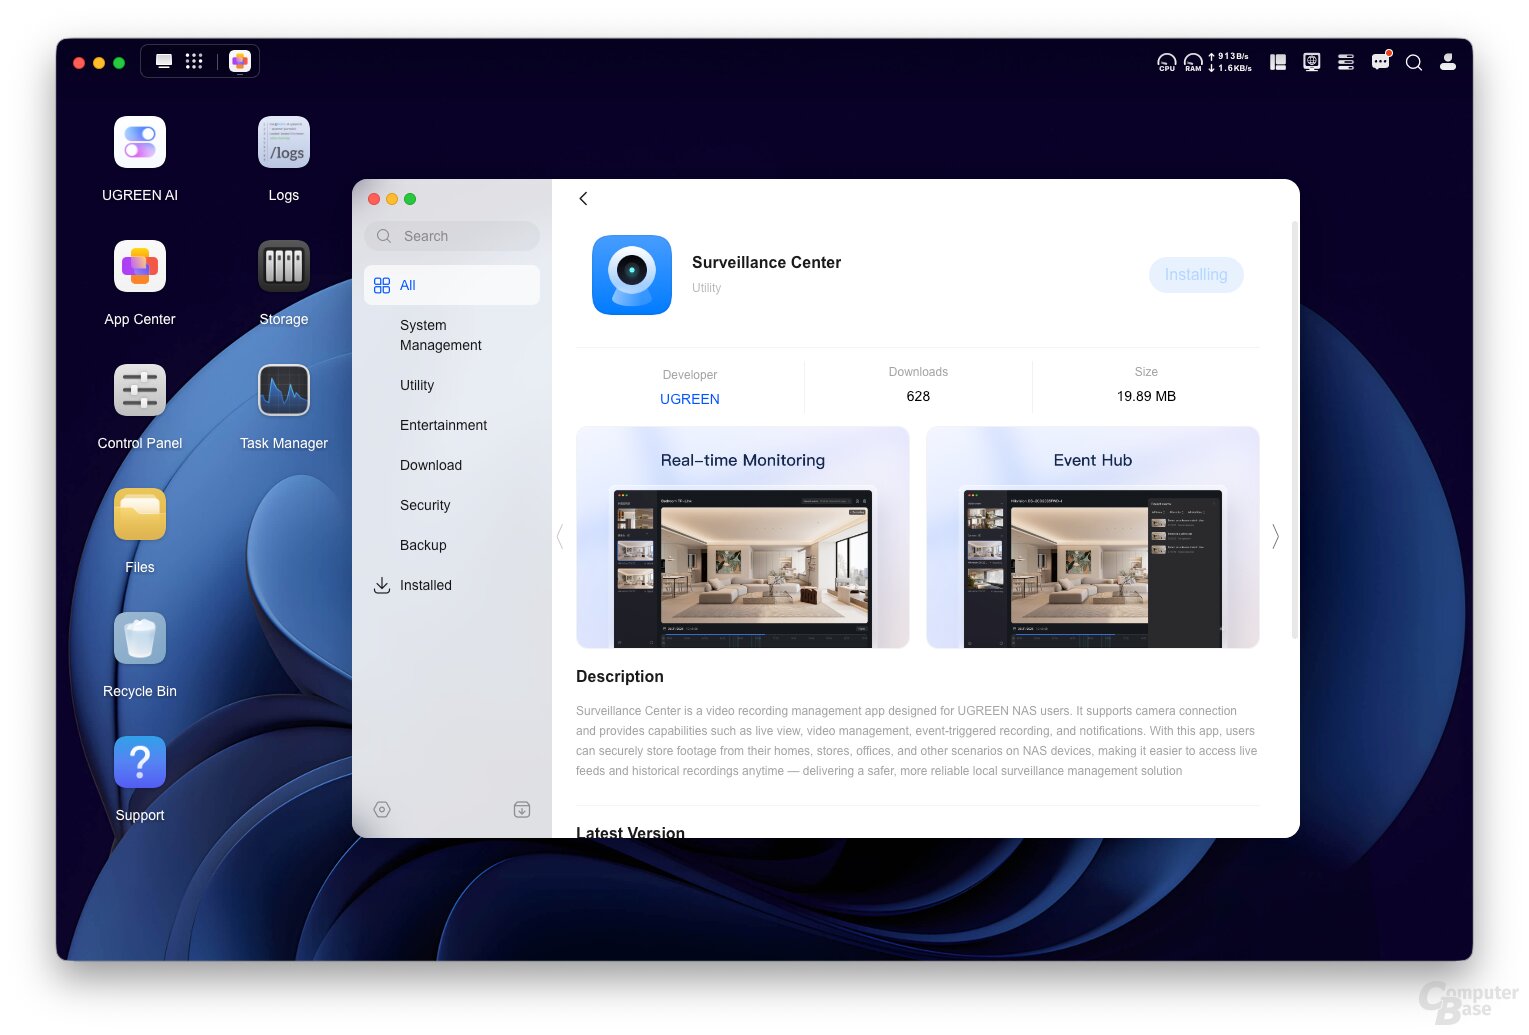The height and width of the screenshot is (1035, 1529).
Task: Open Control Panel from the desktop
Action: coord(140,391)
